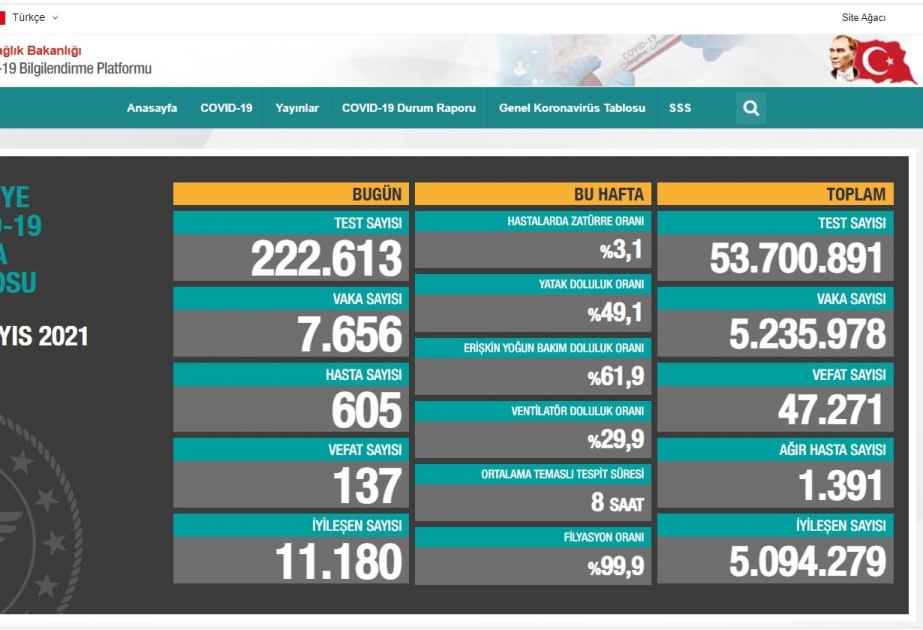The width and height of the screenshot is (923, 630).
Task: Click the AĞIR HASTA SAYISI label
Action: point(832,450)
